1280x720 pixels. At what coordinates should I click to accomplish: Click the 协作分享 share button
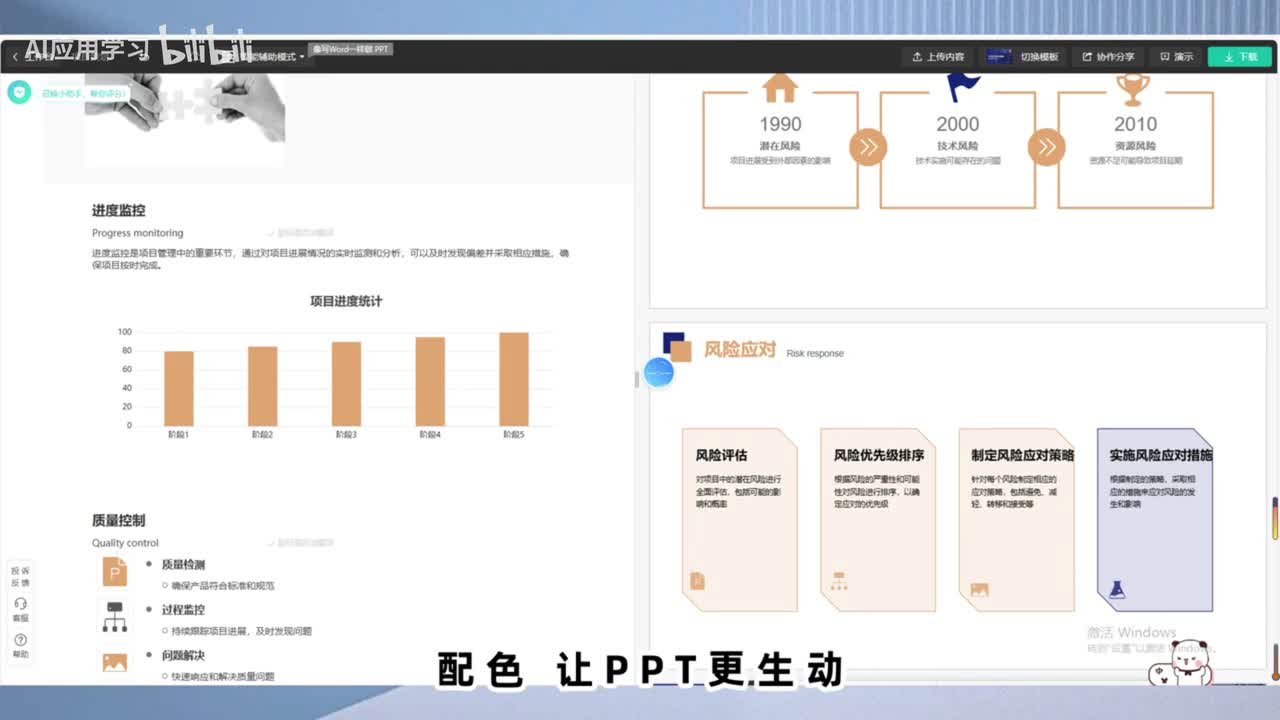[x=1108, y=57]
